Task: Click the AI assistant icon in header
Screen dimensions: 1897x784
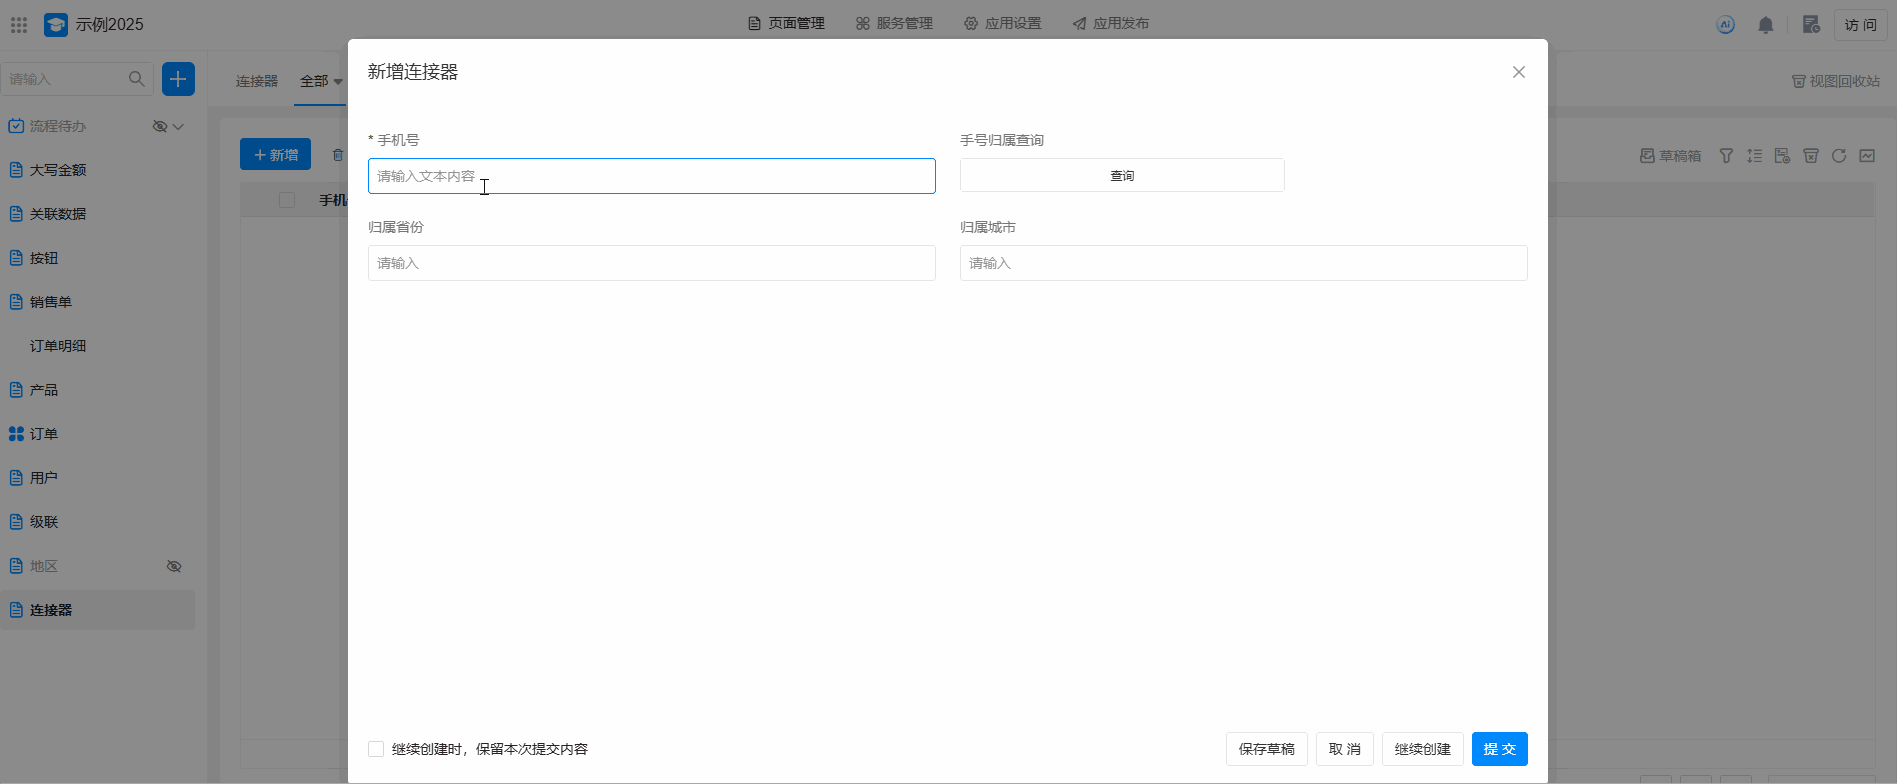Action: coord(1725,25)
